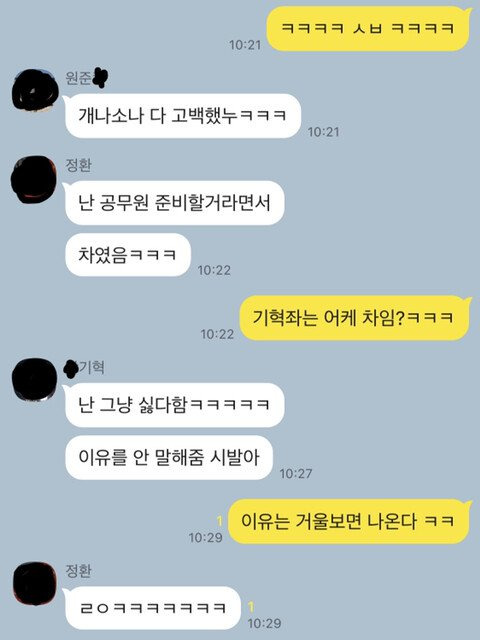
Task: Tap the sender name 정환 at bottom
Action: click(78, 571)
